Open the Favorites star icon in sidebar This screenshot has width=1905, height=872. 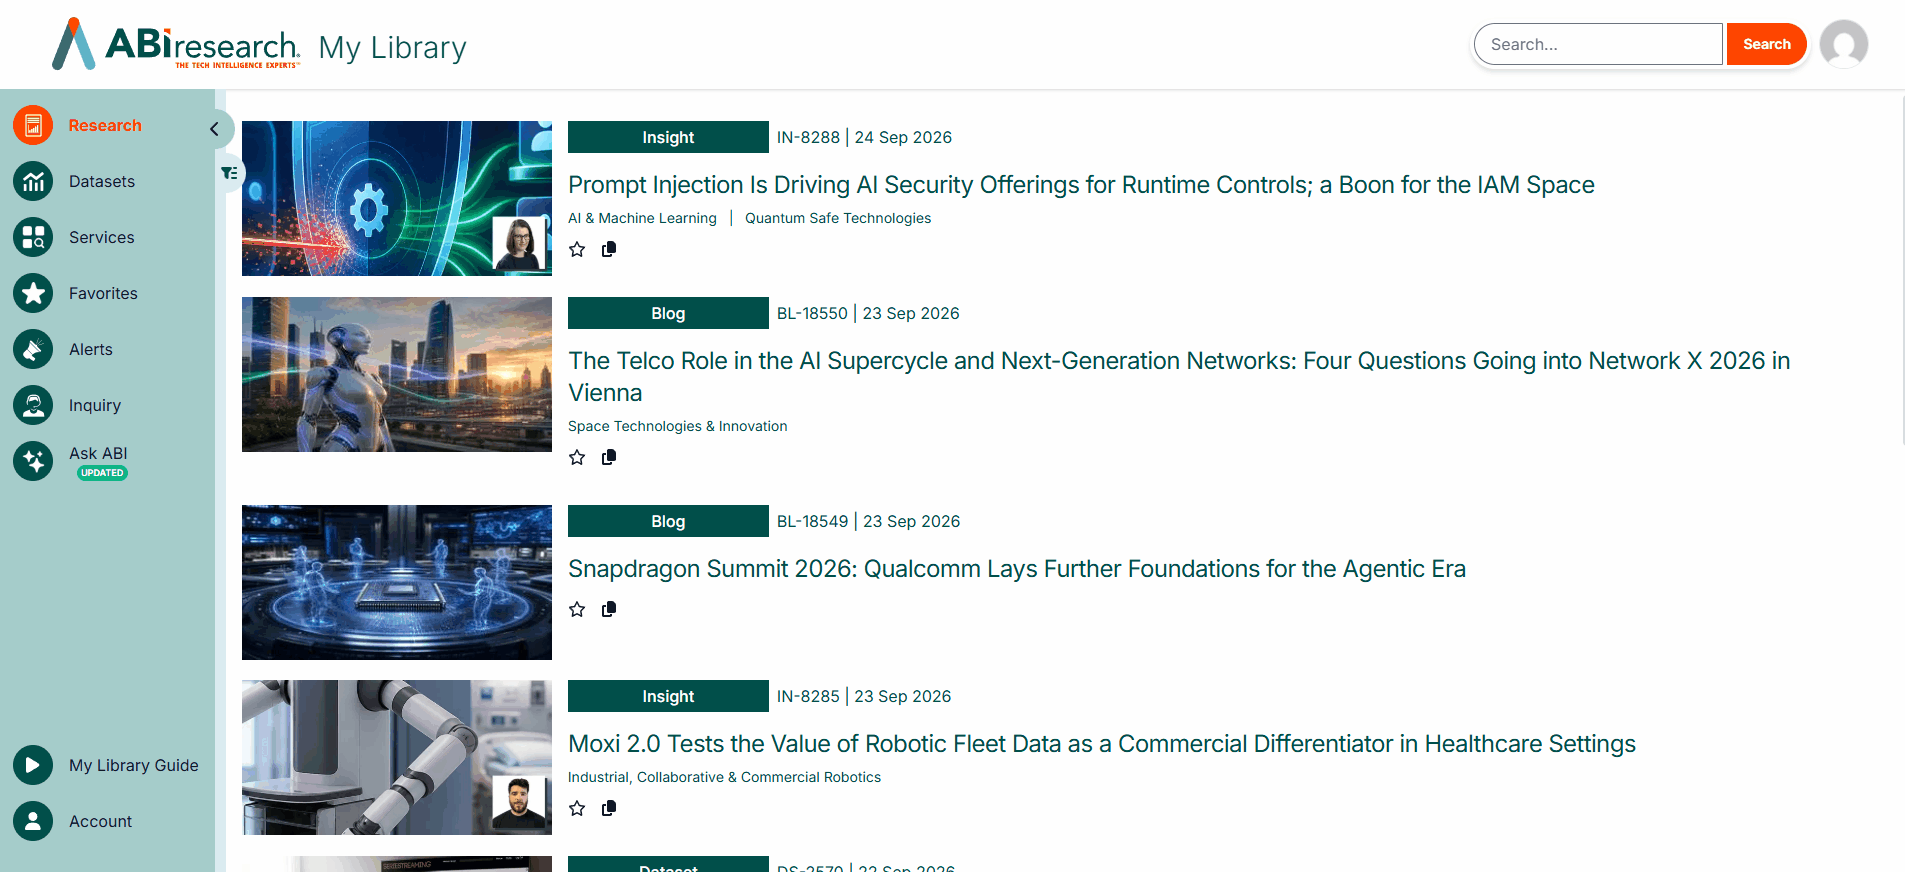(33, 293)
